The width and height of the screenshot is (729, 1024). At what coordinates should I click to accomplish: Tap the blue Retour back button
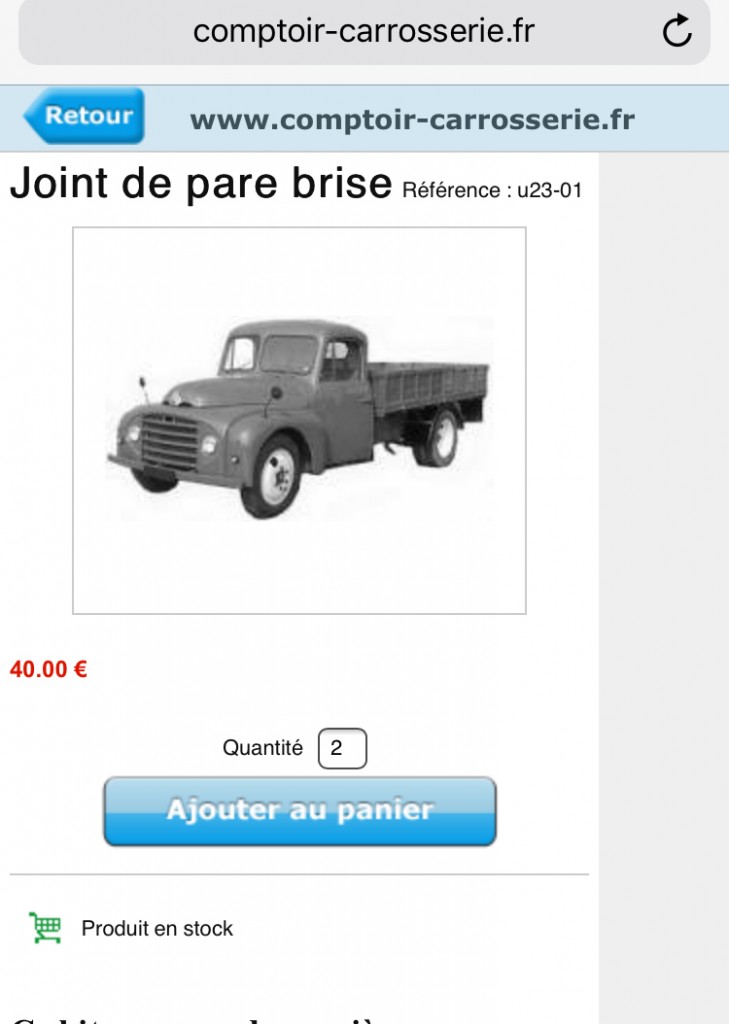pyautogui.click(x=84, y=116)
